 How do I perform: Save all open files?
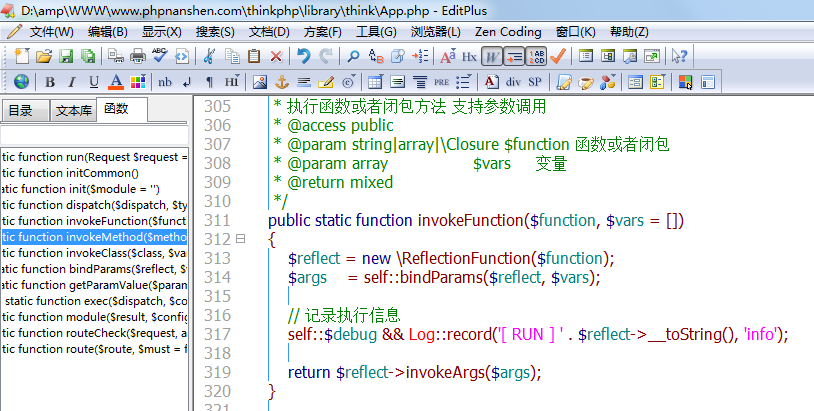(x=88, y=56)
